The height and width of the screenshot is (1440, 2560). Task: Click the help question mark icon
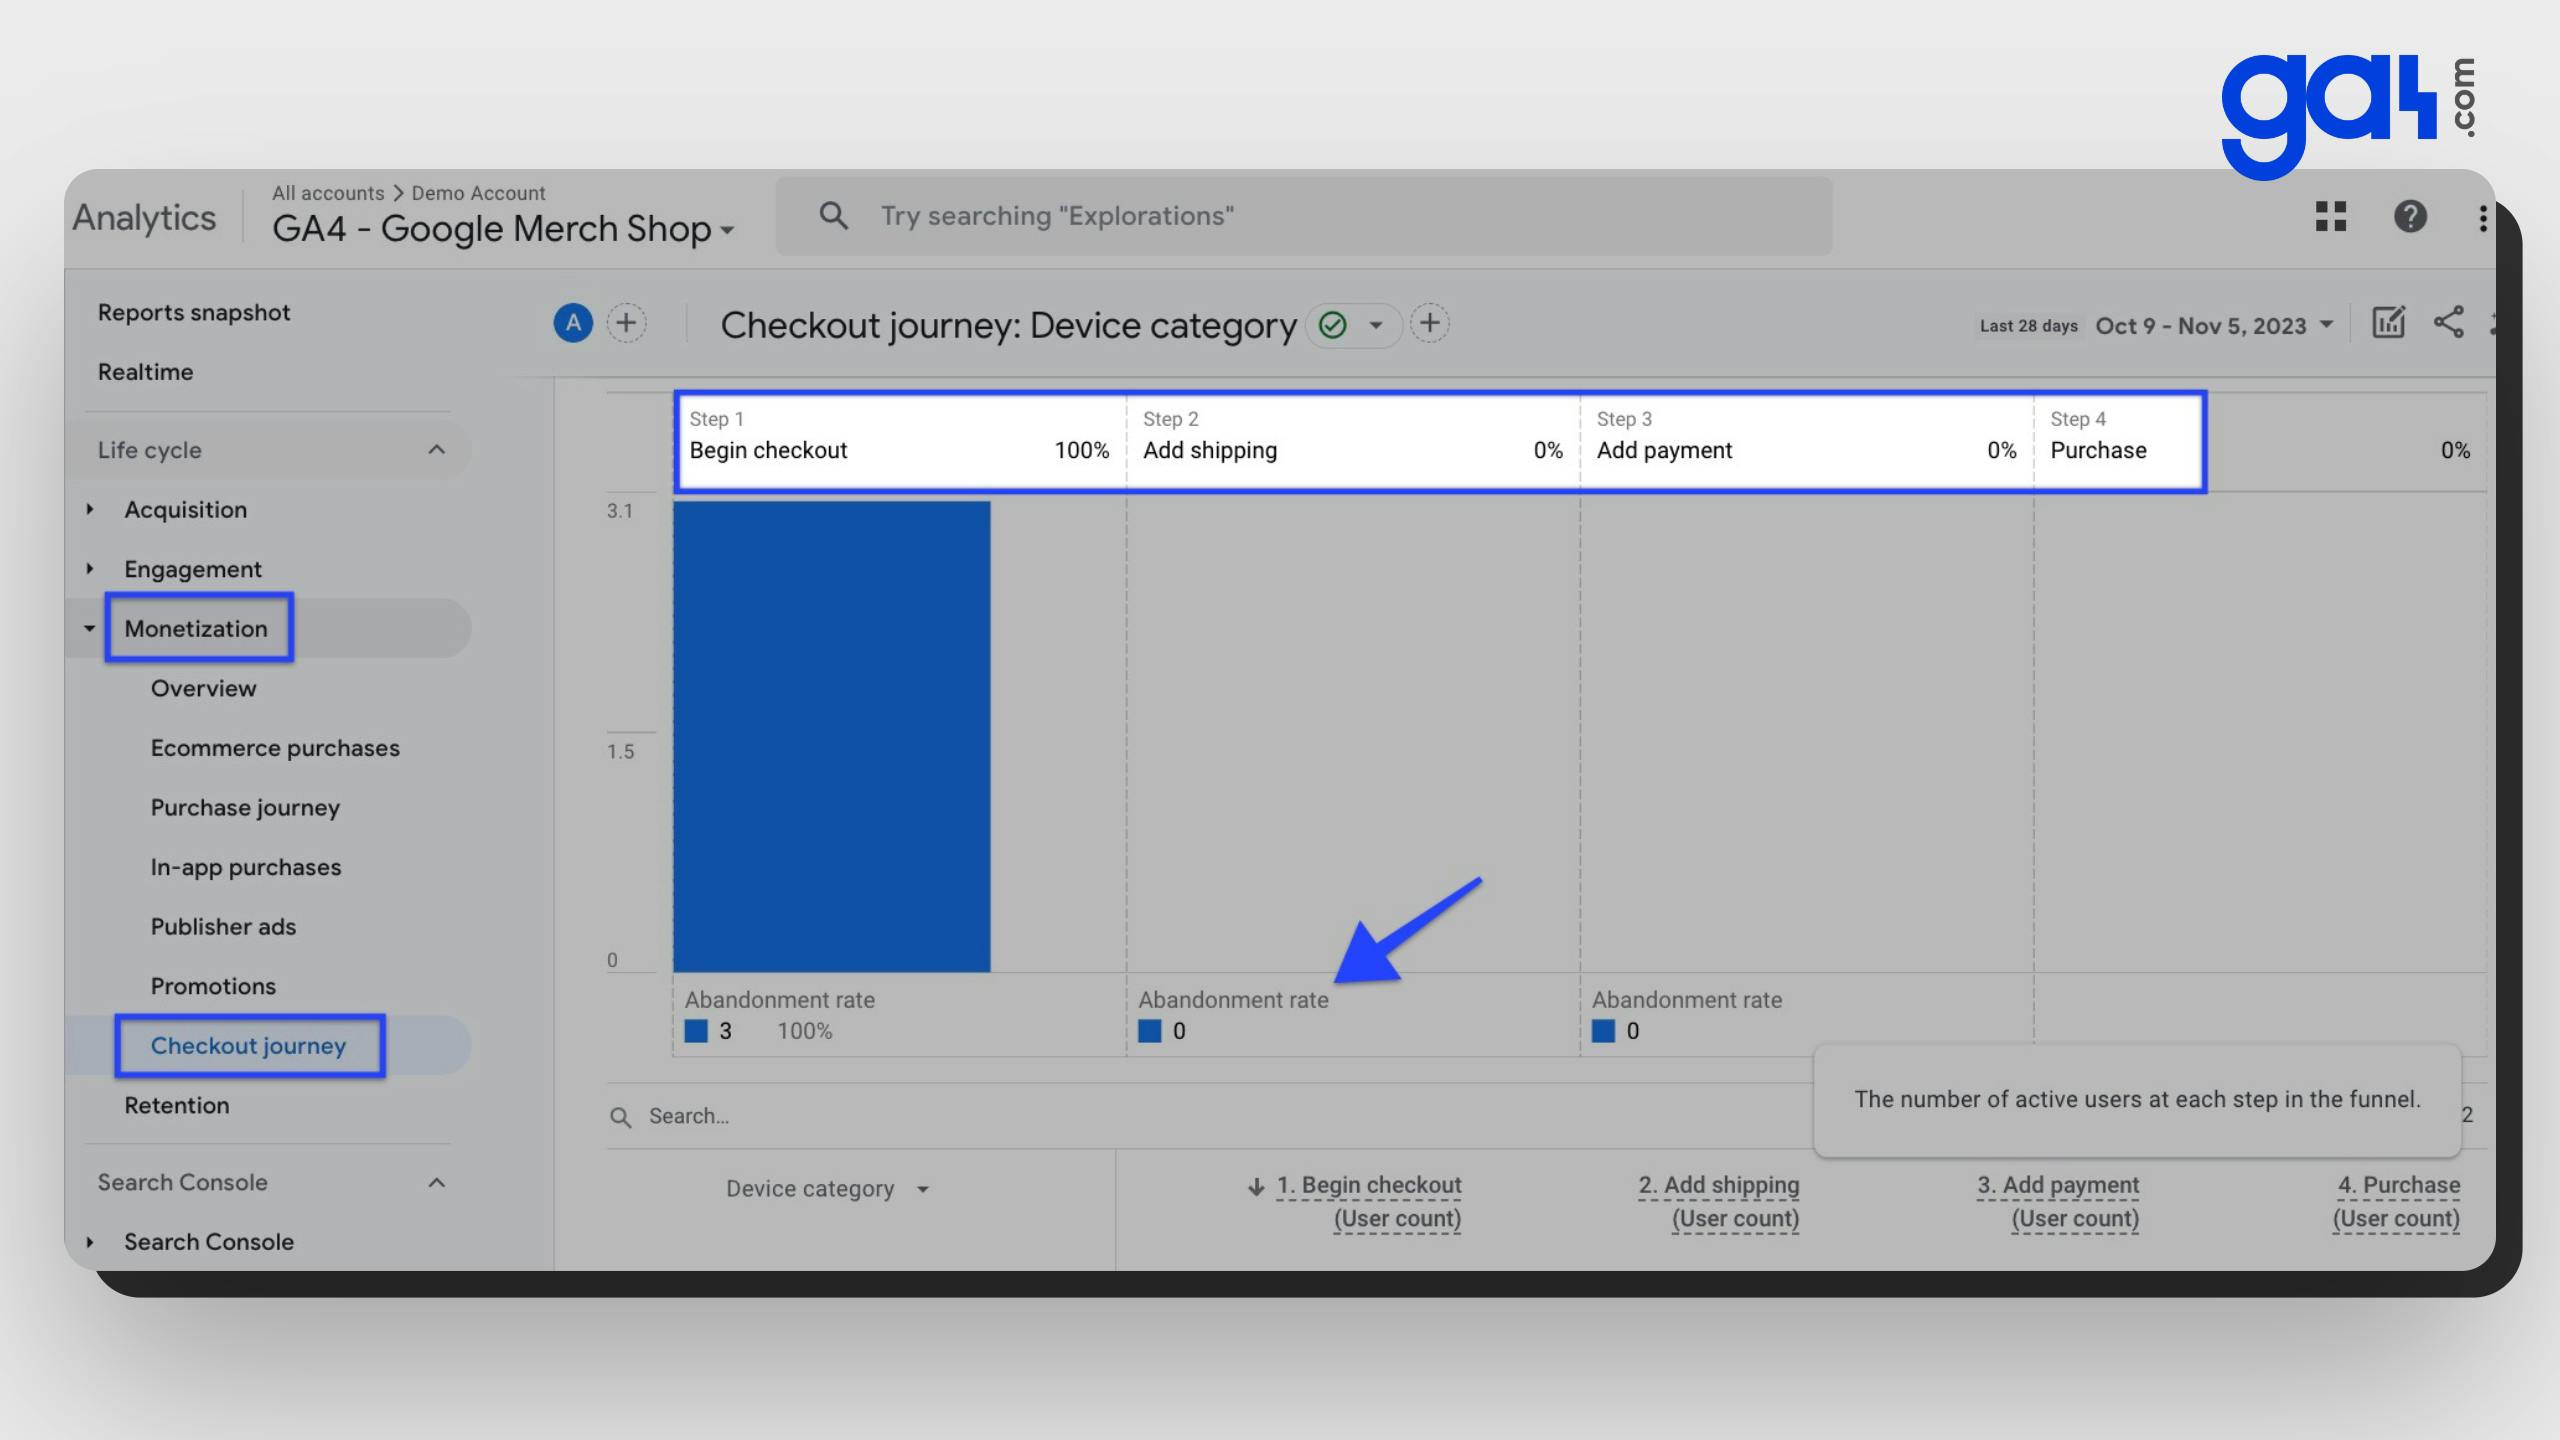pos(2411,215)
